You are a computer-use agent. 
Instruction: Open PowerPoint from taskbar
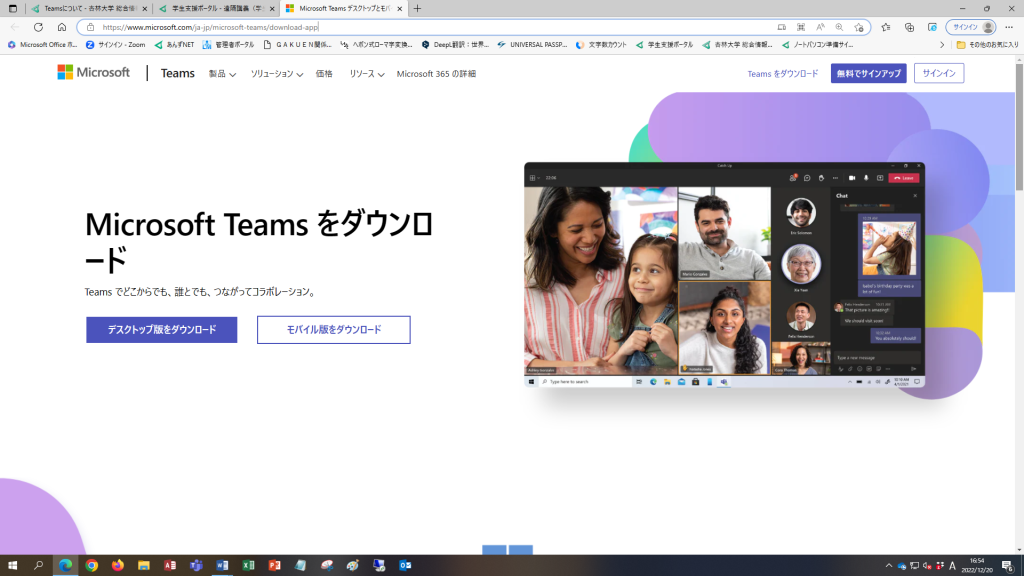tap(274, 566)
